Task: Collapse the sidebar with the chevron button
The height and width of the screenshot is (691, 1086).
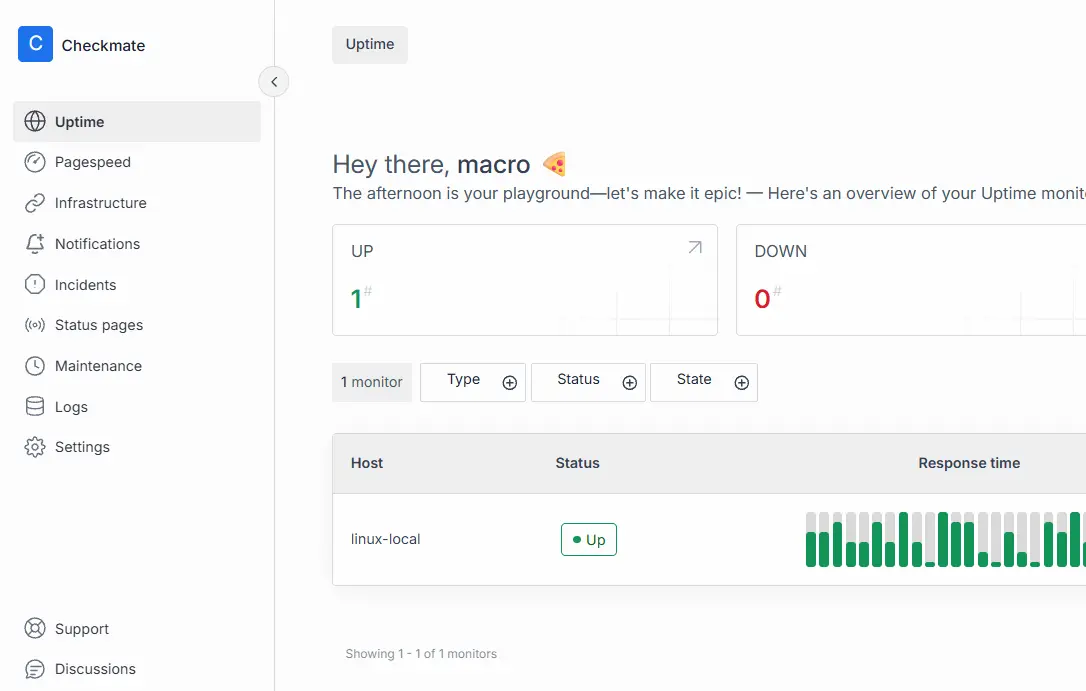Action: point(273,82)
